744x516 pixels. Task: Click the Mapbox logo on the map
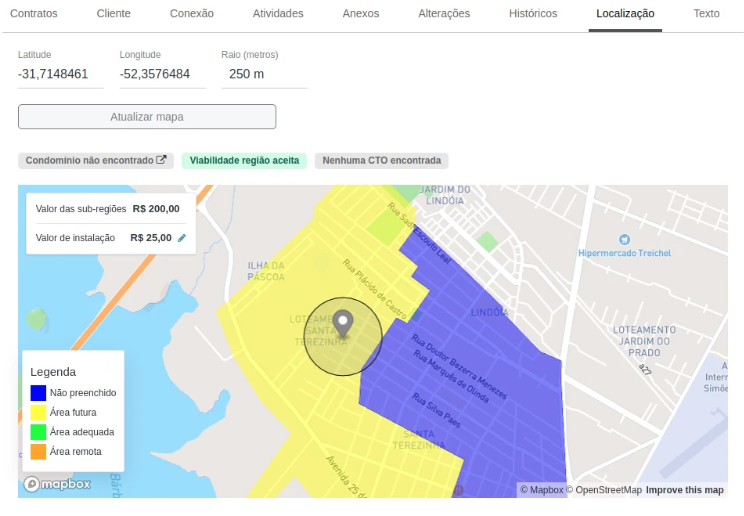57,484
